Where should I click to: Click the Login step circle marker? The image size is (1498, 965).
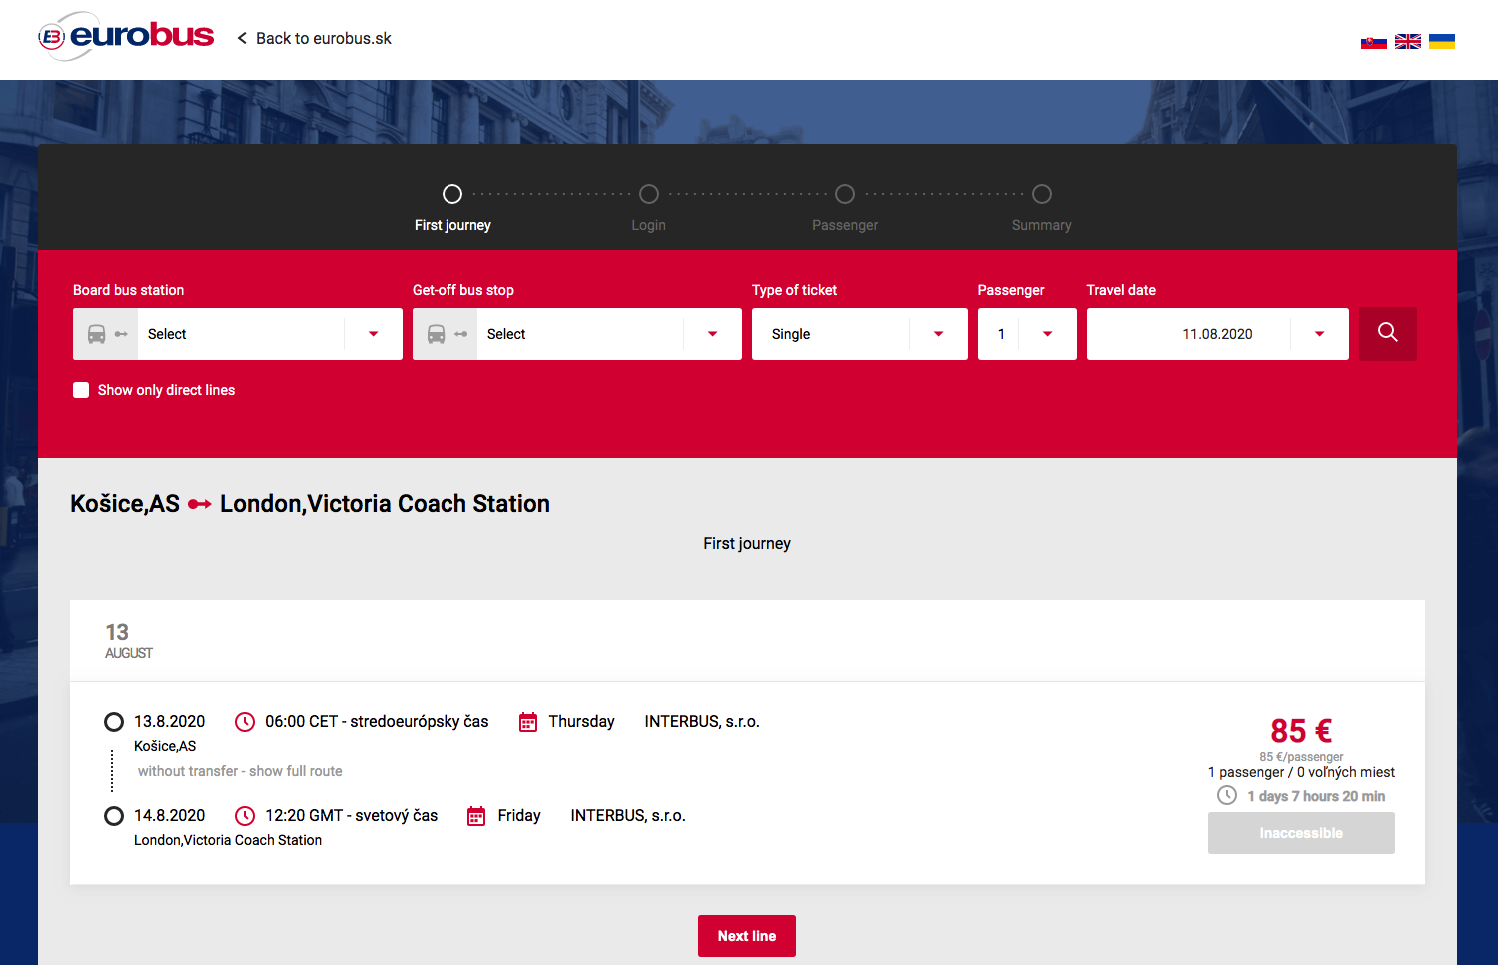[649, 194]
